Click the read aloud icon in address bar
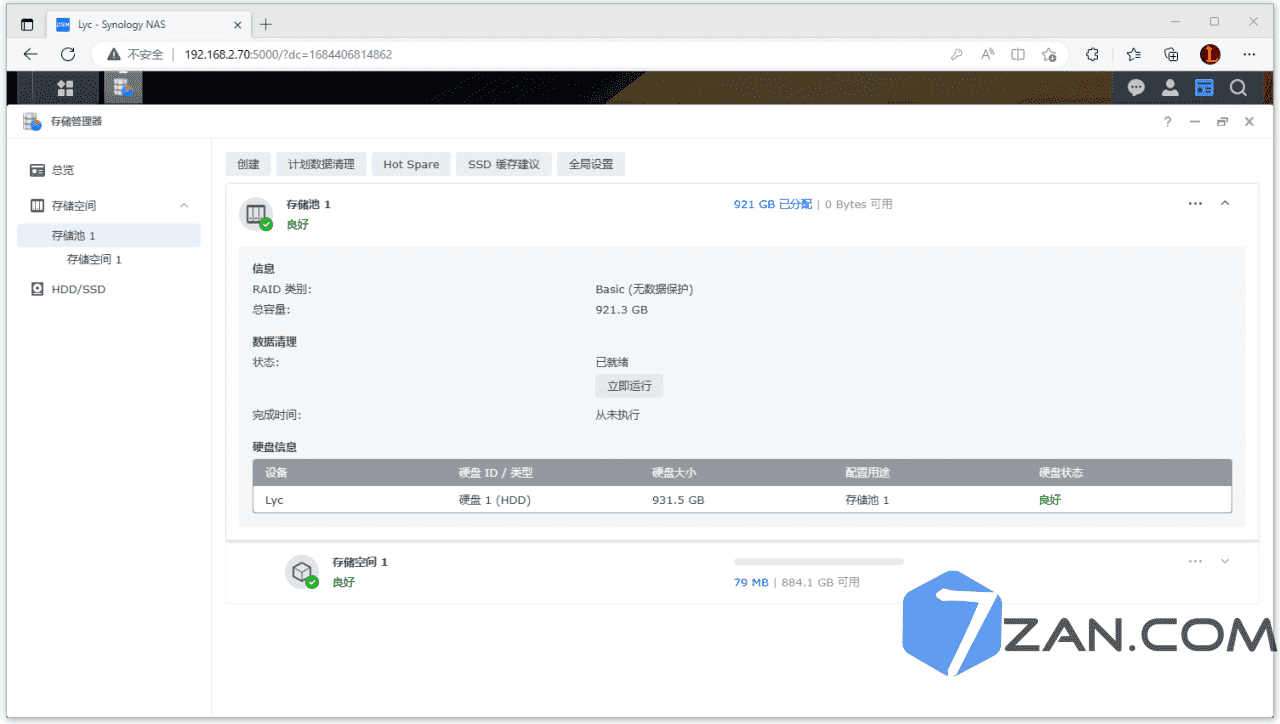Viewport: 1280px width, 724px height. pyautogui.click(x=987, y=54)
